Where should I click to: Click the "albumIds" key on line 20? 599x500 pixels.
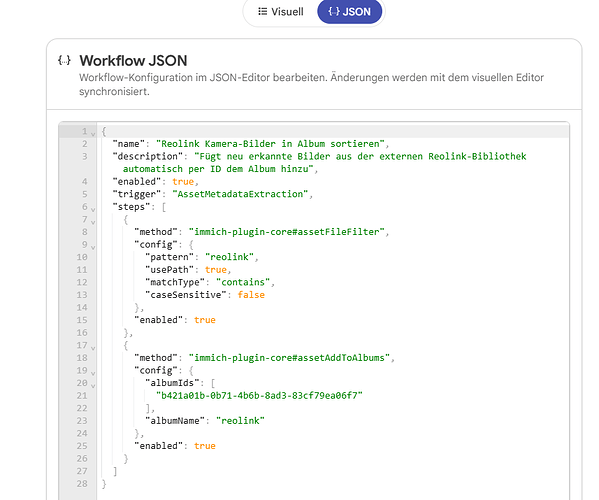coord(172,383)
